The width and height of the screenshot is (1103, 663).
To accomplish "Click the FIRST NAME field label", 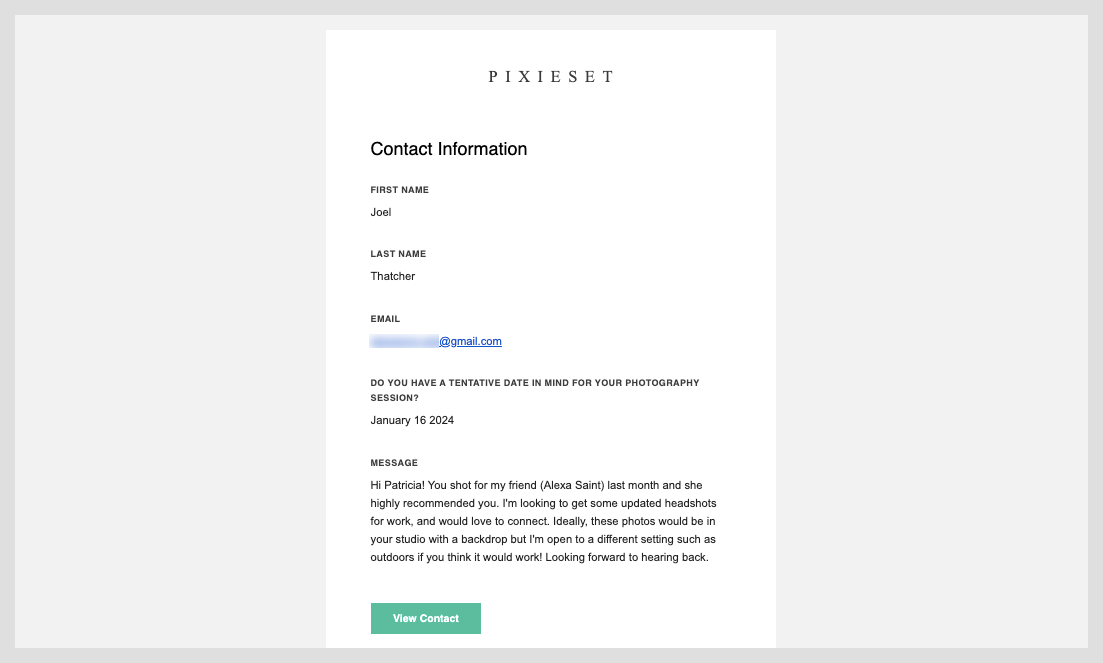I will [399, 189].
